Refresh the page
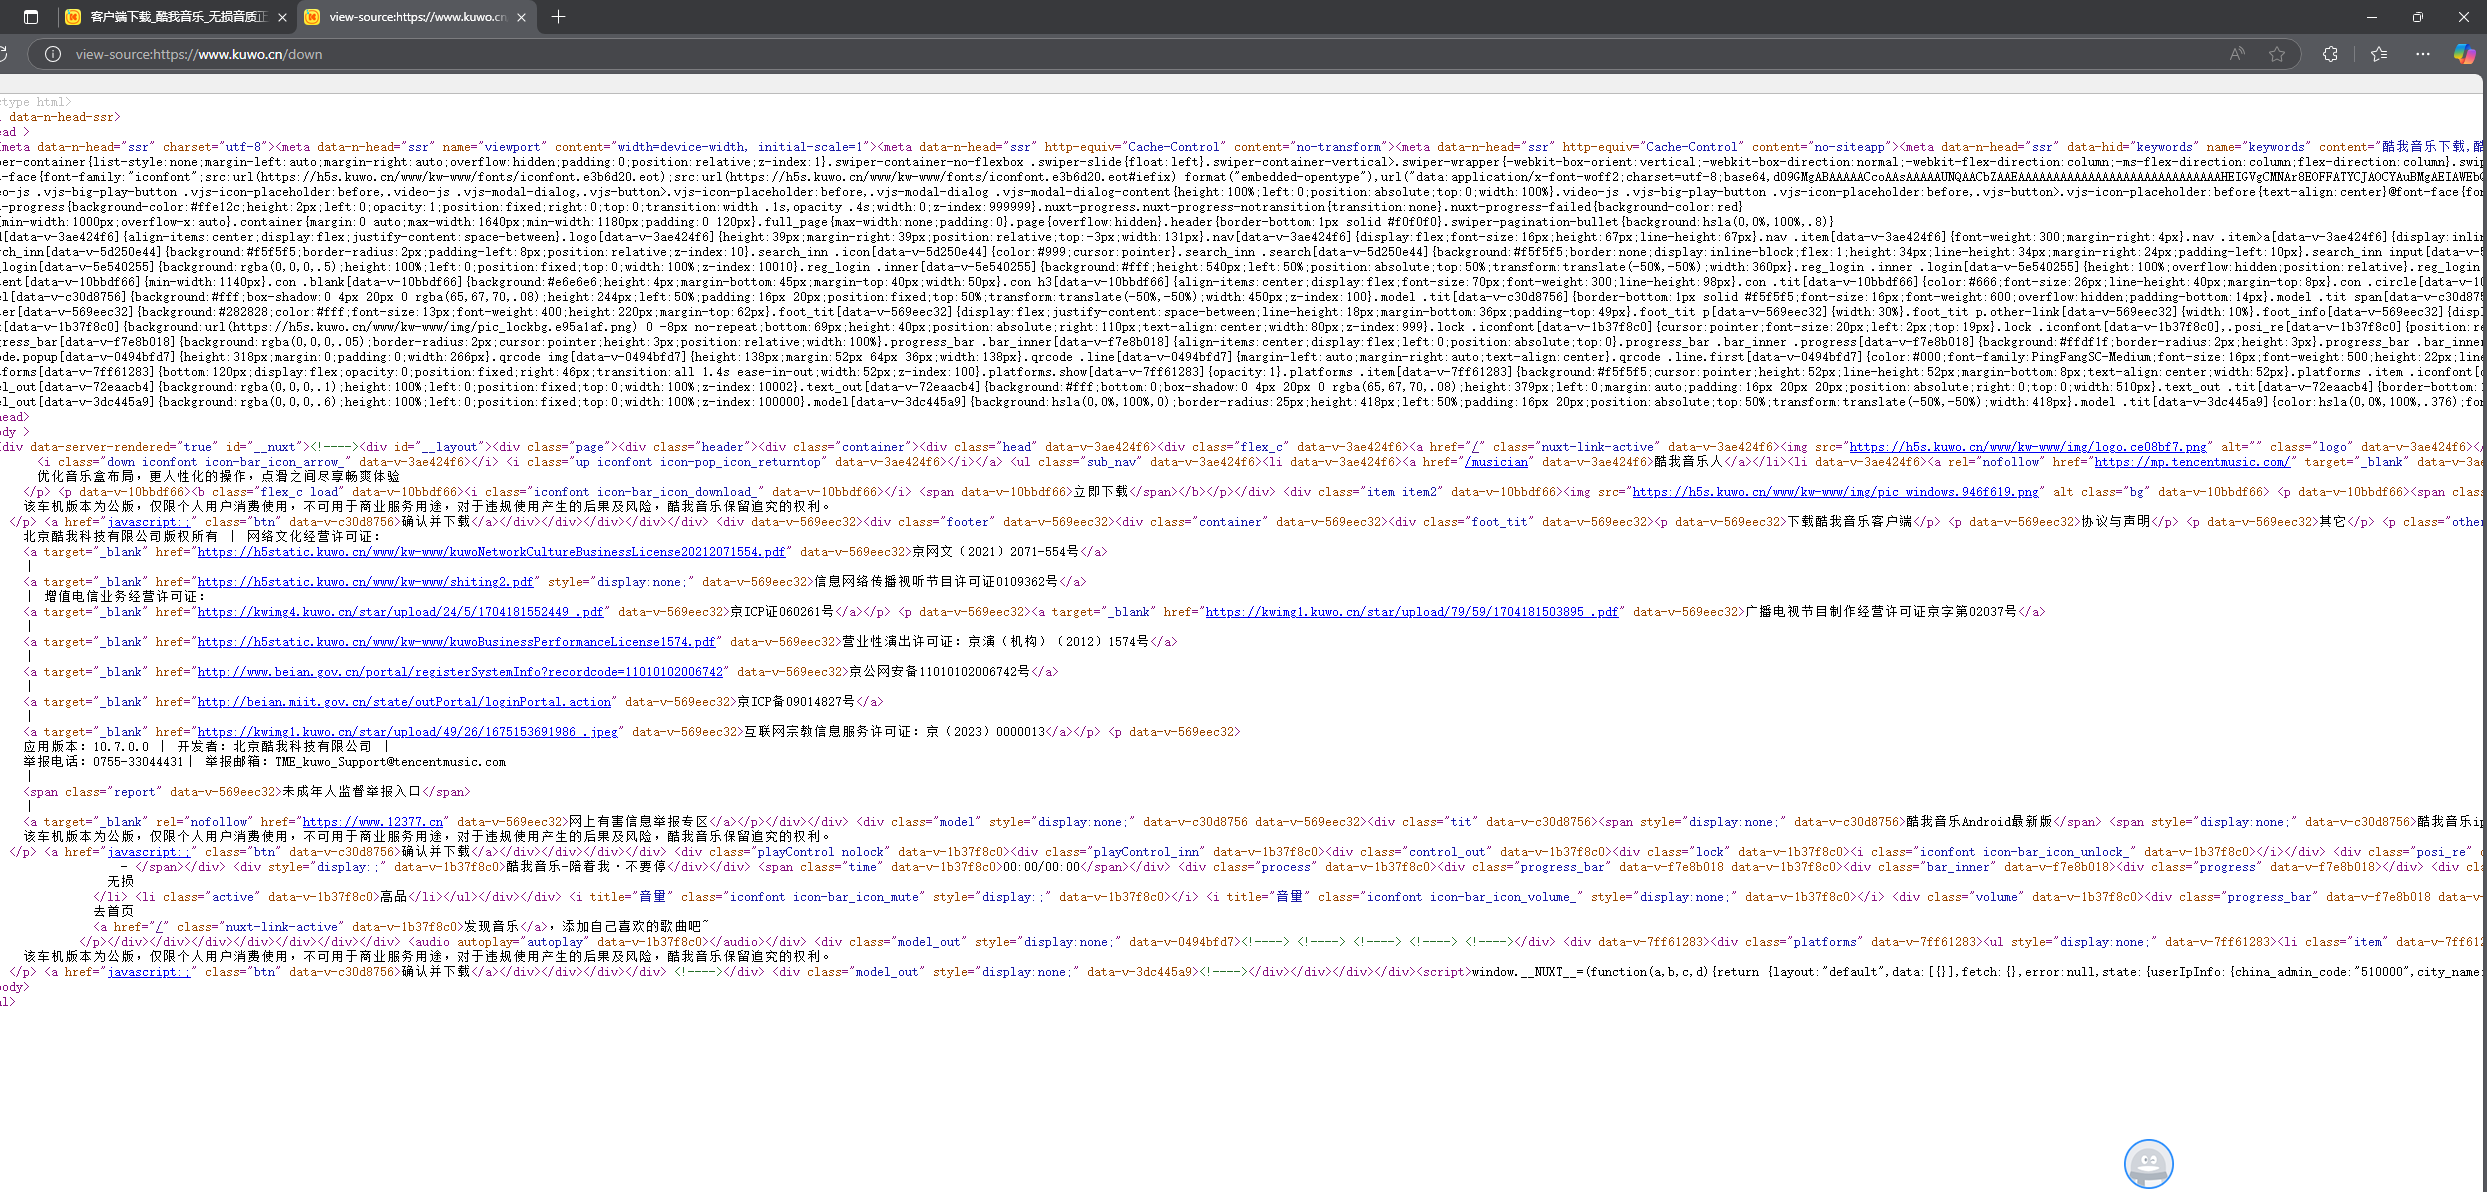The width and height of the screenshot is (2487, 1192). click(x=4, y=54)
